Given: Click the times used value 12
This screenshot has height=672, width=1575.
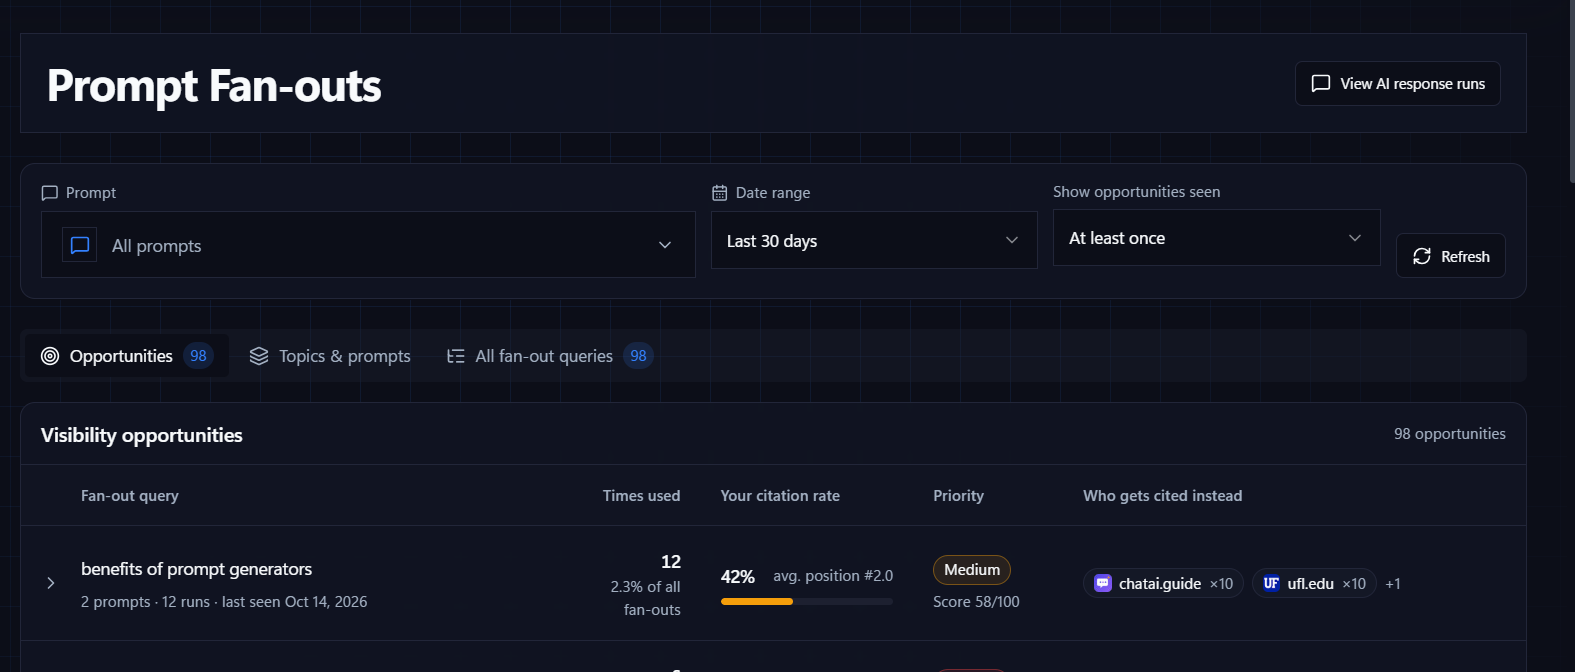Looking at the screenshot, I should (671, 562).
